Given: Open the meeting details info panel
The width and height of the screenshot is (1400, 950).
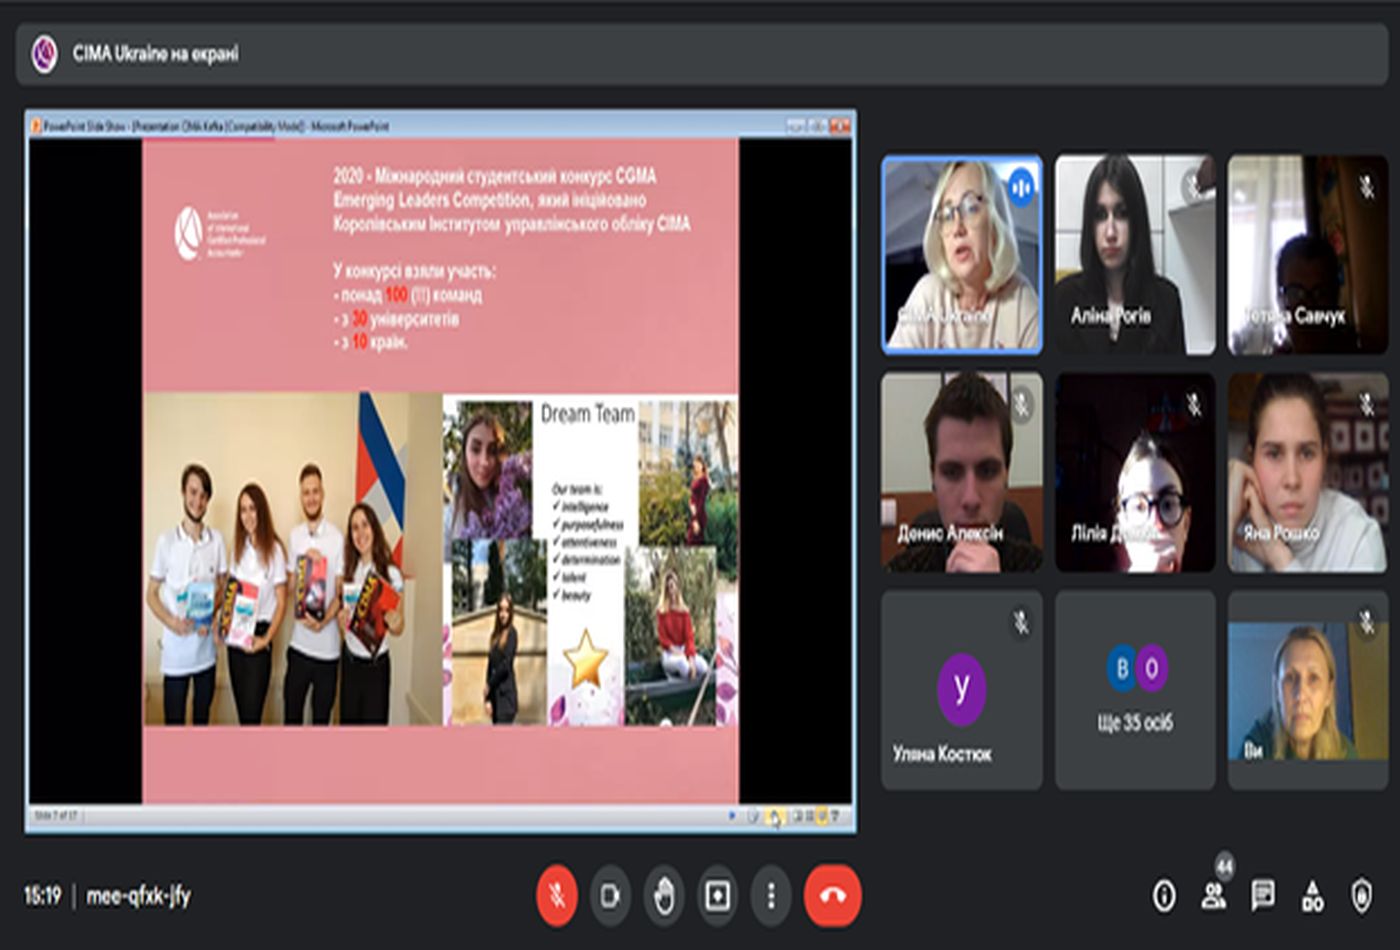Looking at the screenshot, I should [1164, 896].
